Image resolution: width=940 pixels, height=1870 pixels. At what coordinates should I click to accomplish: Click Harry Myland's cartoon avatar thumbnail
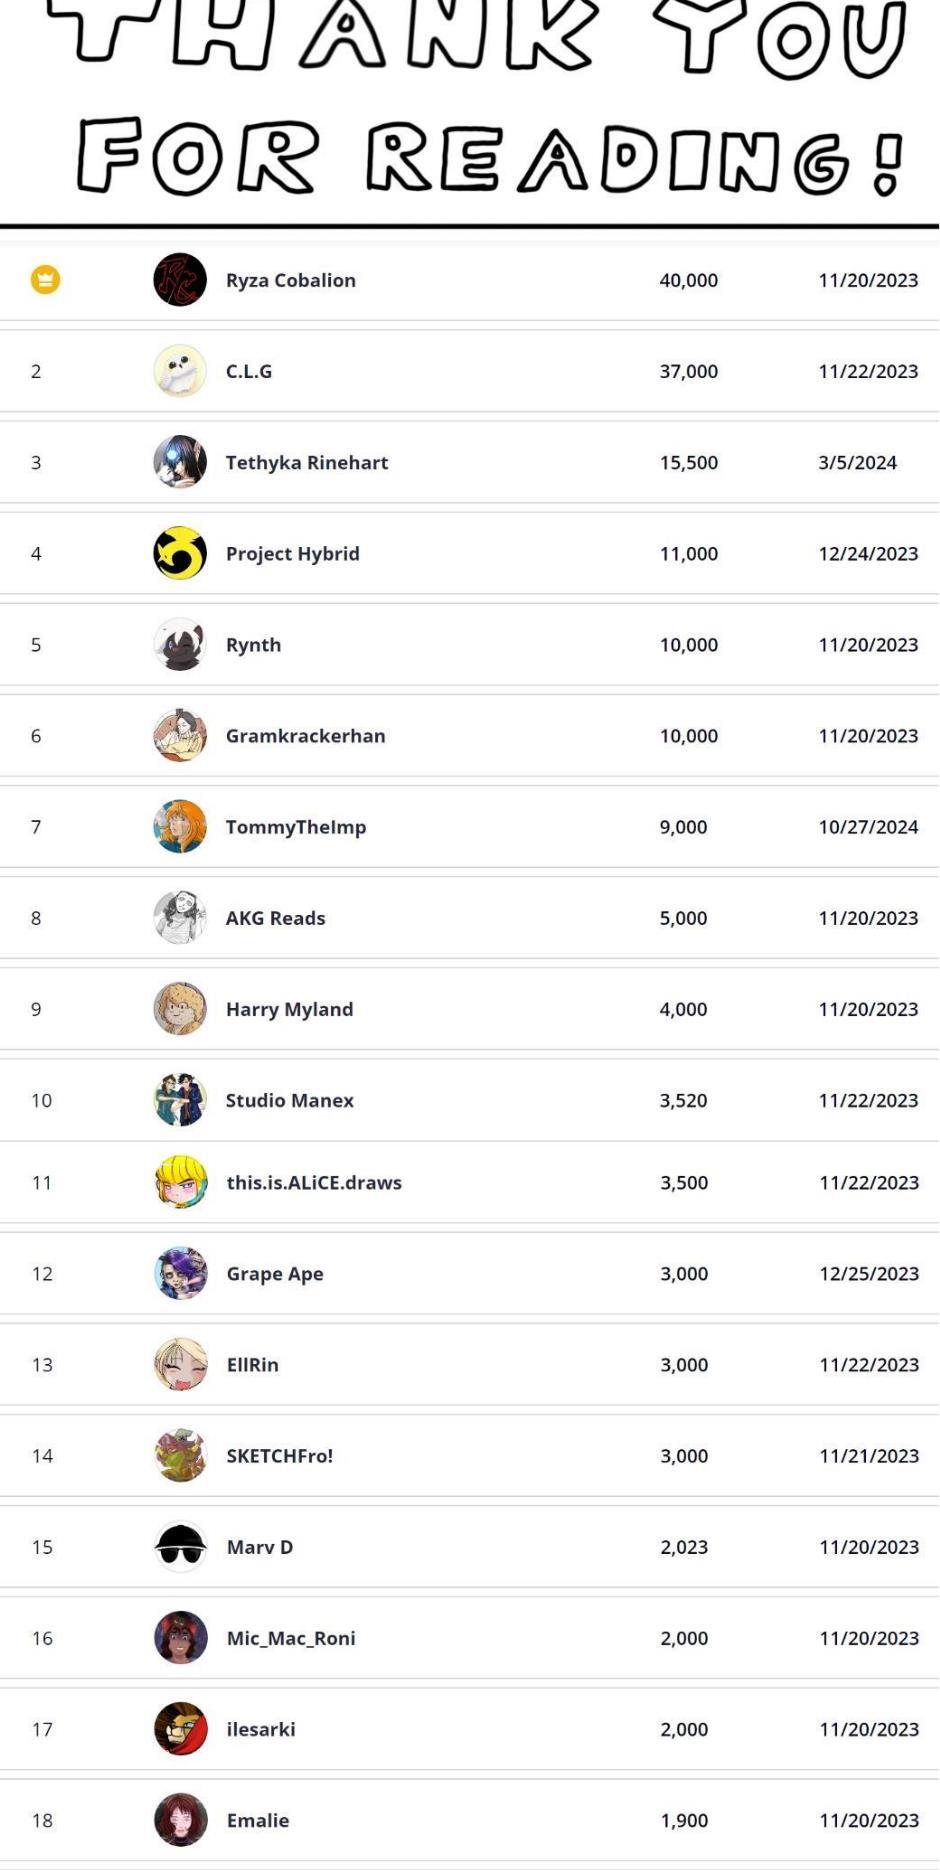point(180,1009)
